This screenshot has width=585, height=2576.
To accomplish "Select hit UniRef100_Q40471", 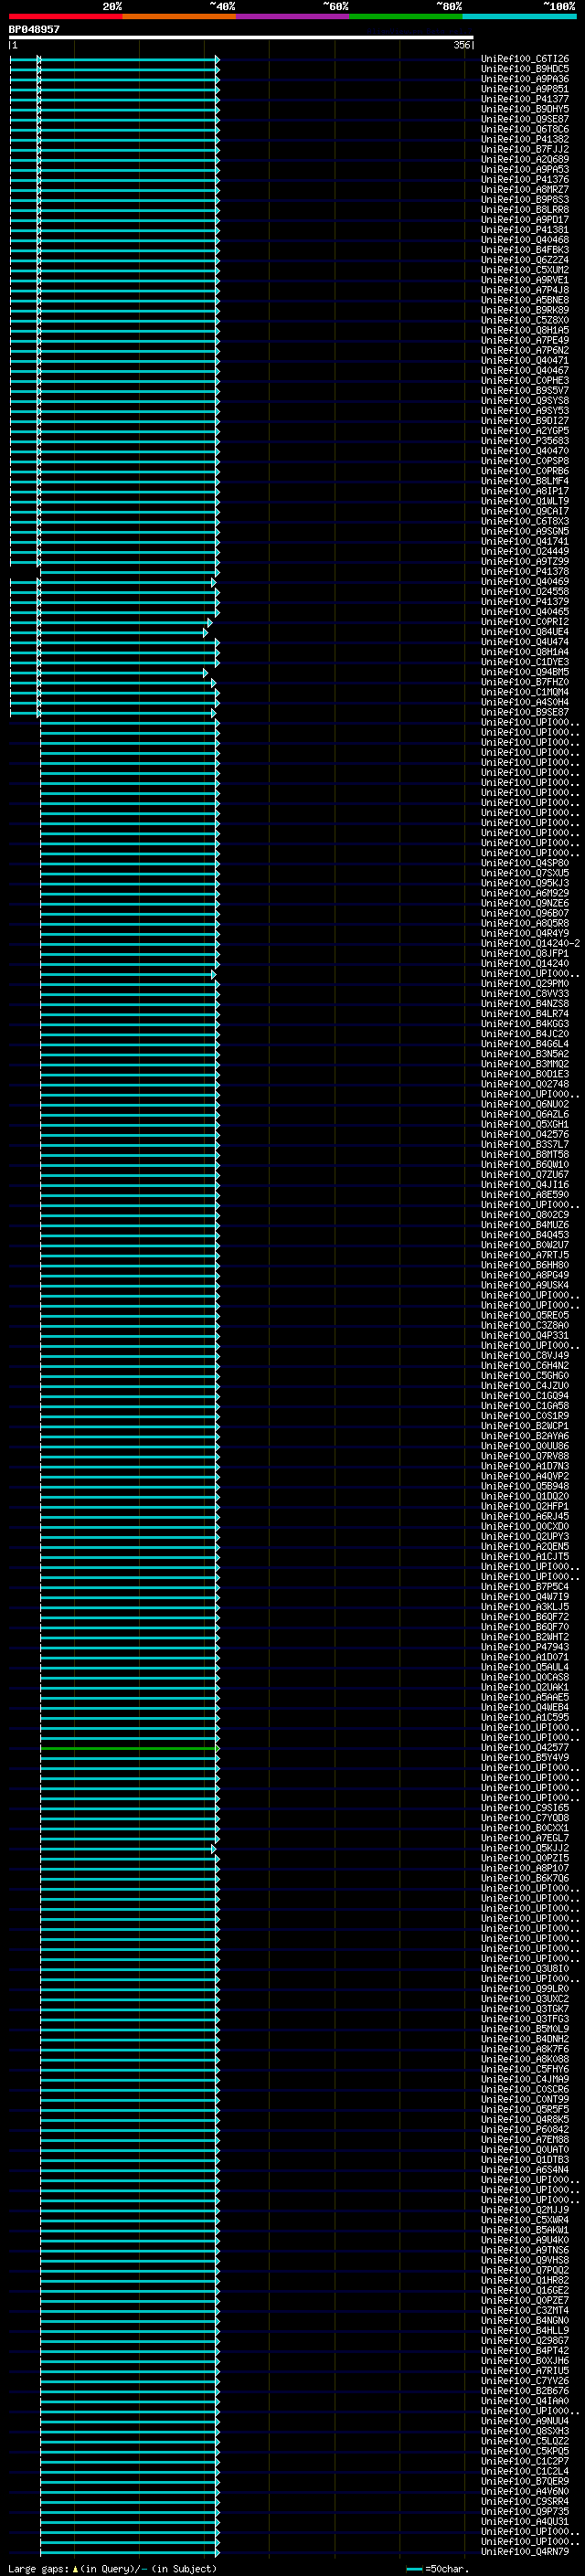I will pyautogui.click(x=525, y=360).
